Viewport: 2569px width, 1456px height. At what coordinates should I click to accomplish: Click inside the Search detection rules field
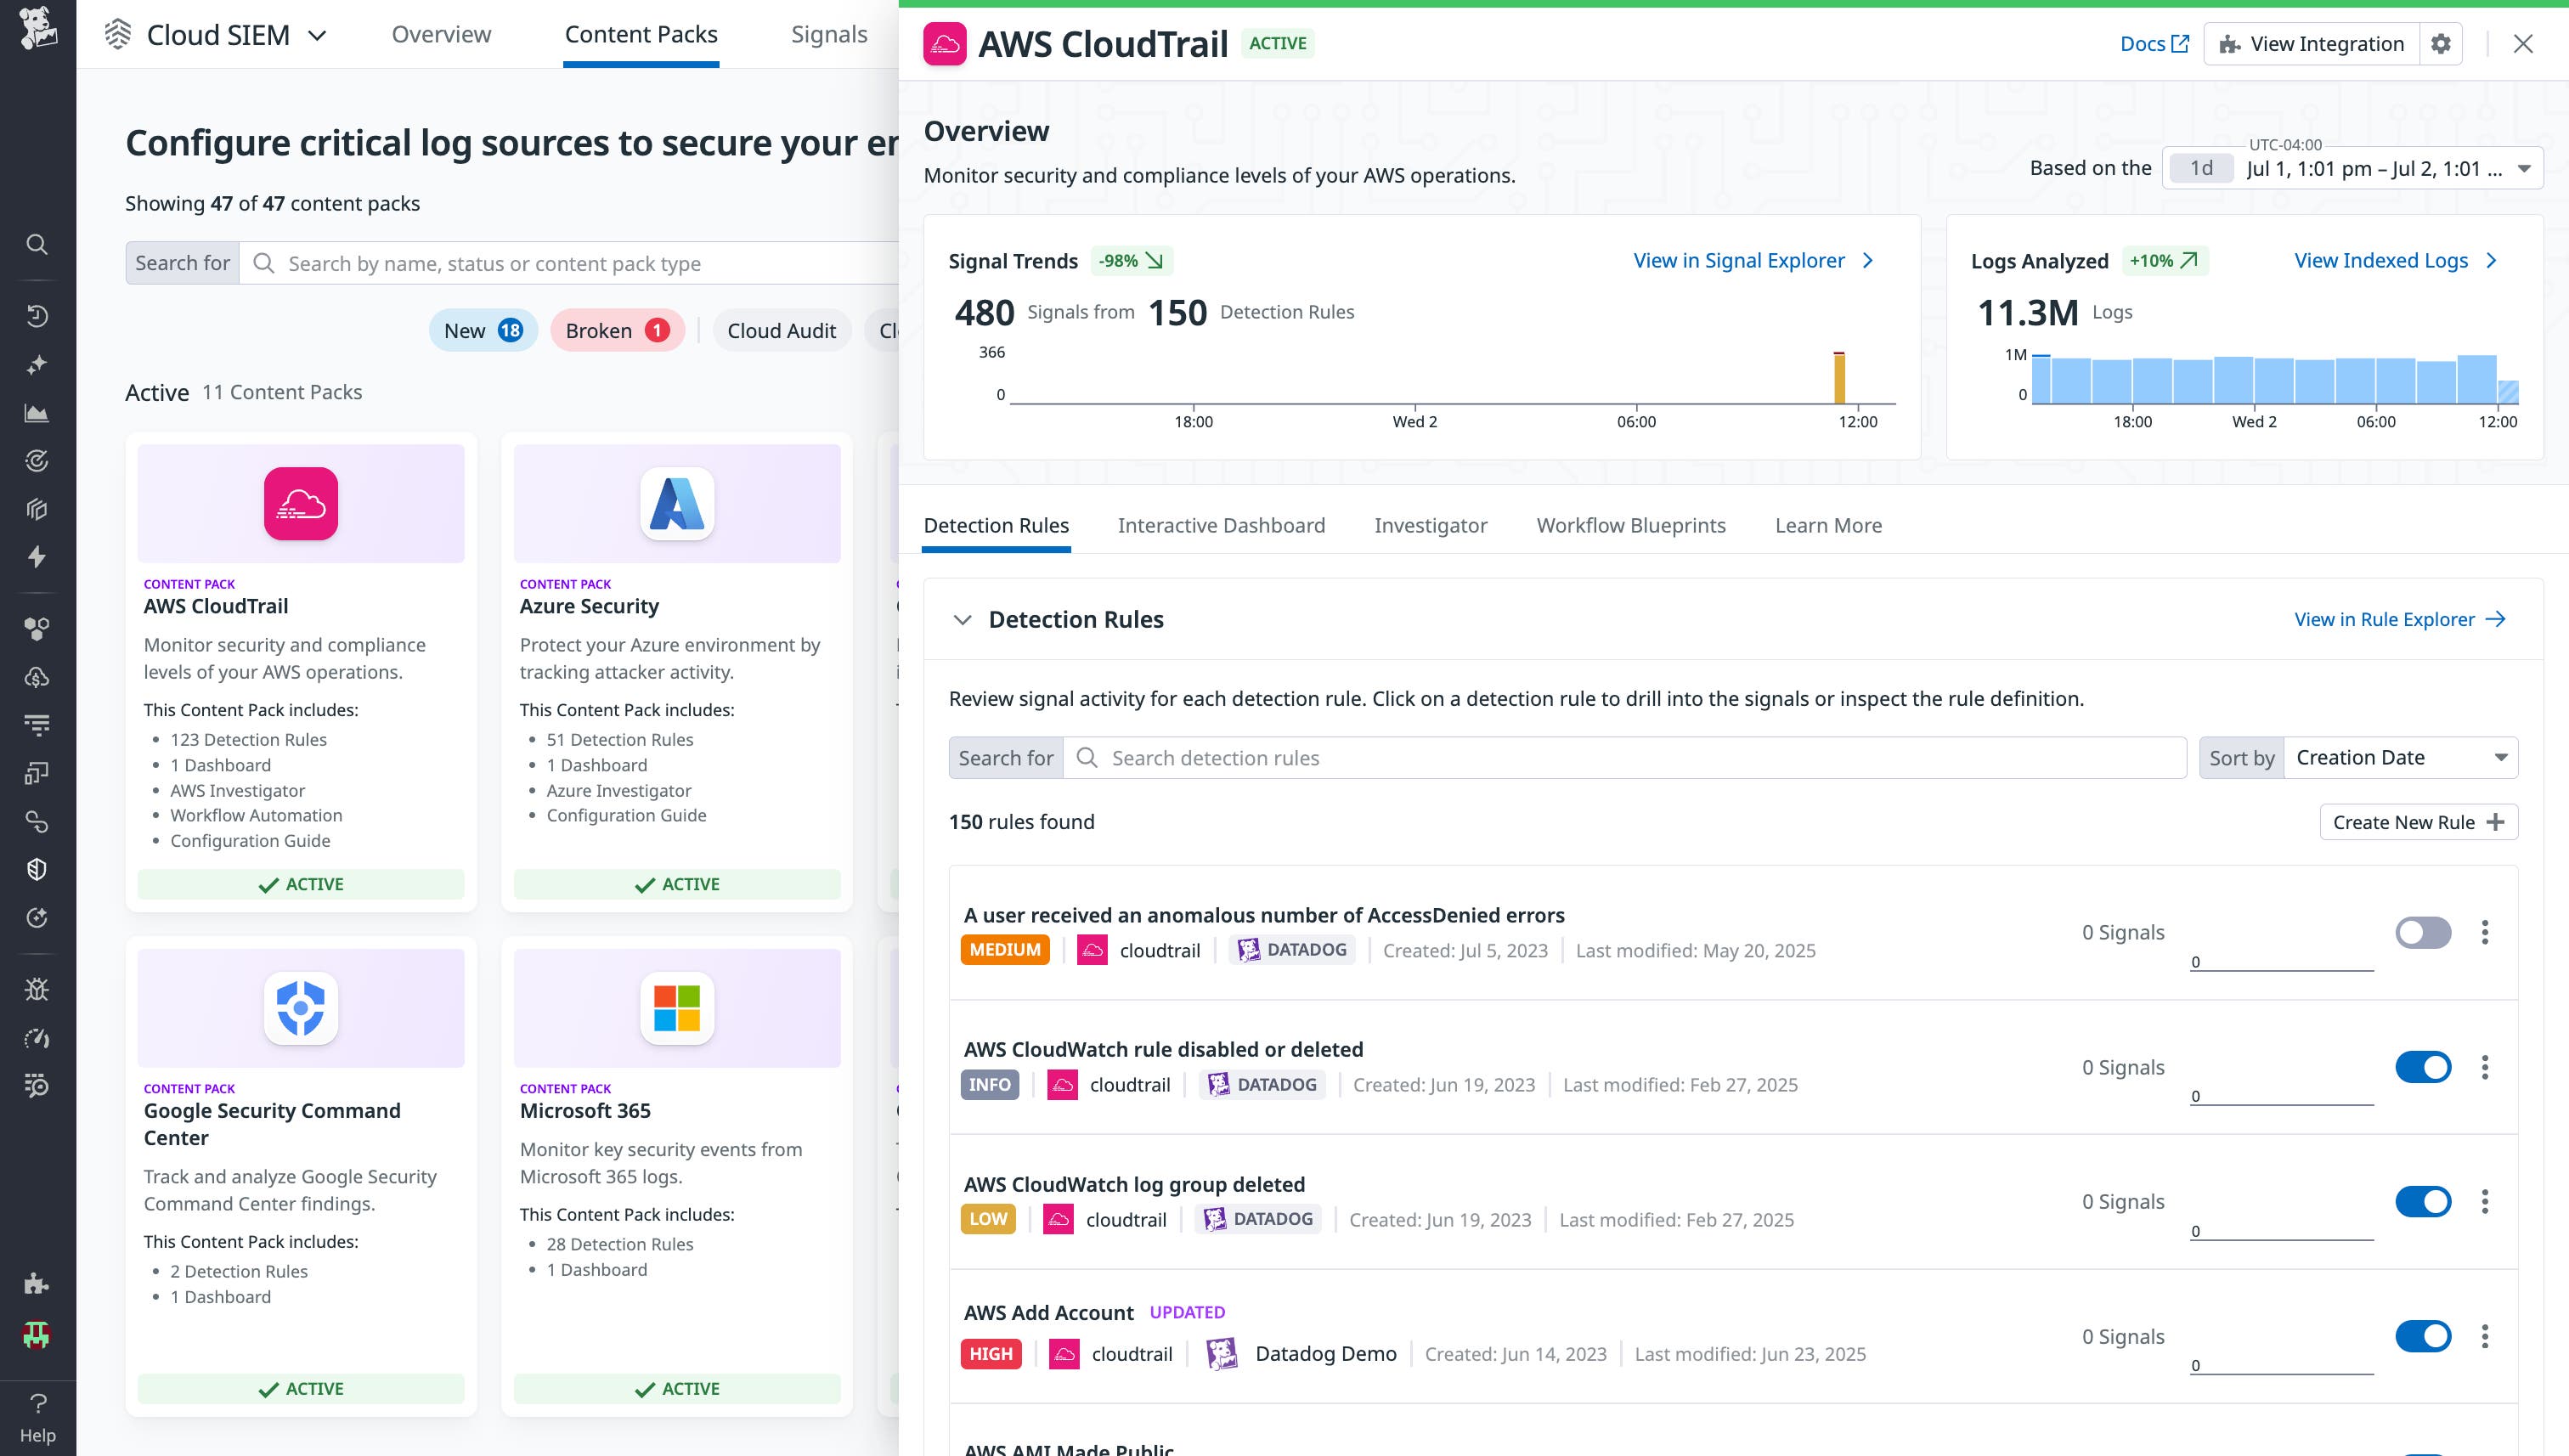1600,757
